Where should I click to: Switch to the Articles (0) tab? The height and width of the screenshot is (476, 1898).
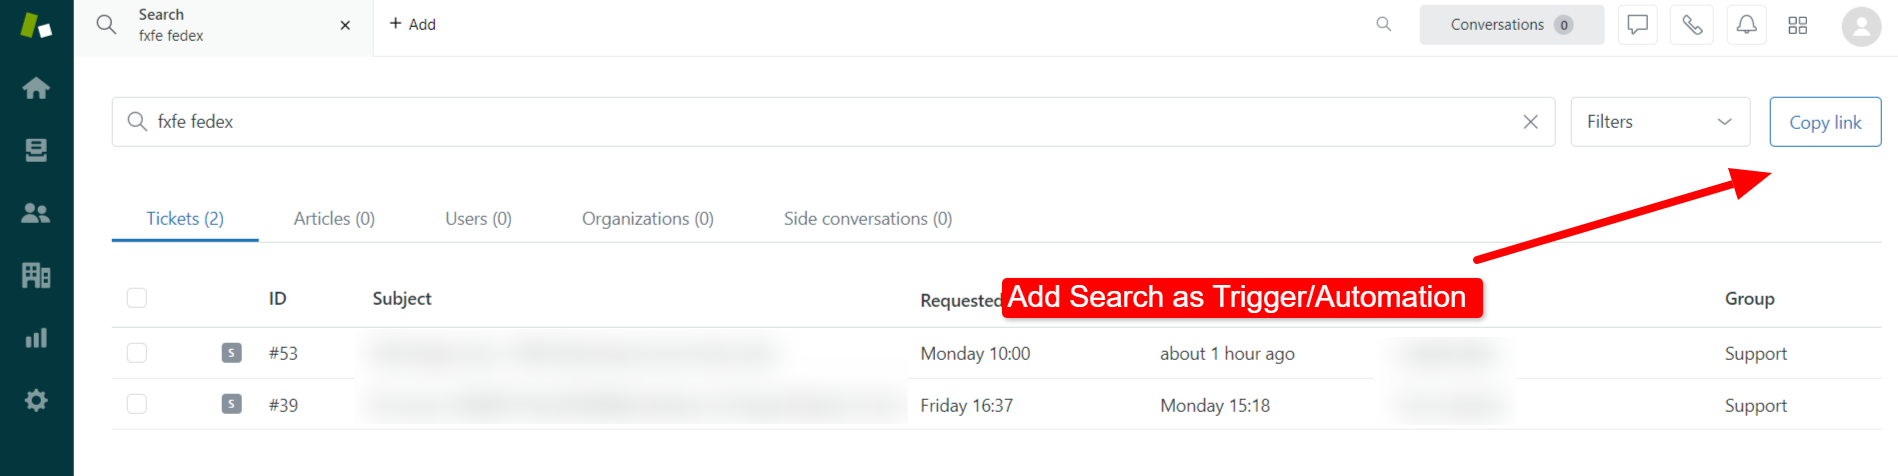334,218
